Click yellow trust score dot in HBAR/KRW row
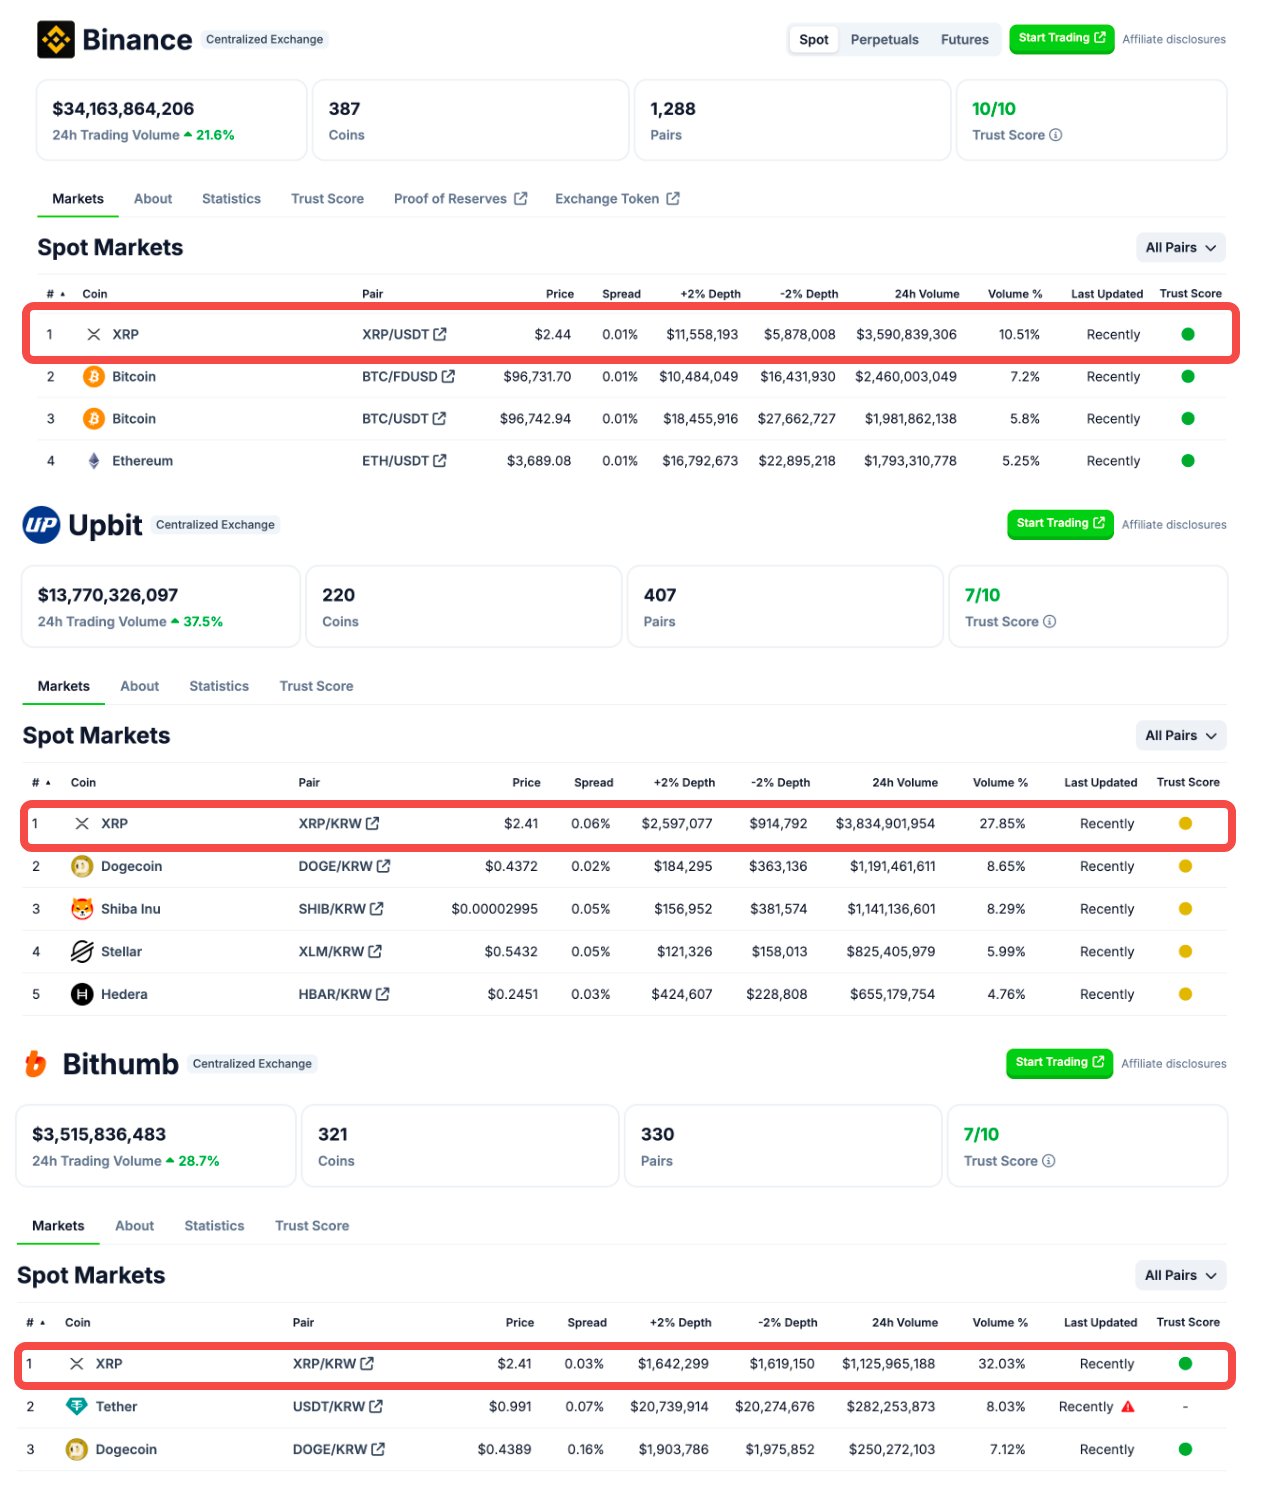The width and height of the screenshot is (1268, 1512). (x=1185, y=994)
